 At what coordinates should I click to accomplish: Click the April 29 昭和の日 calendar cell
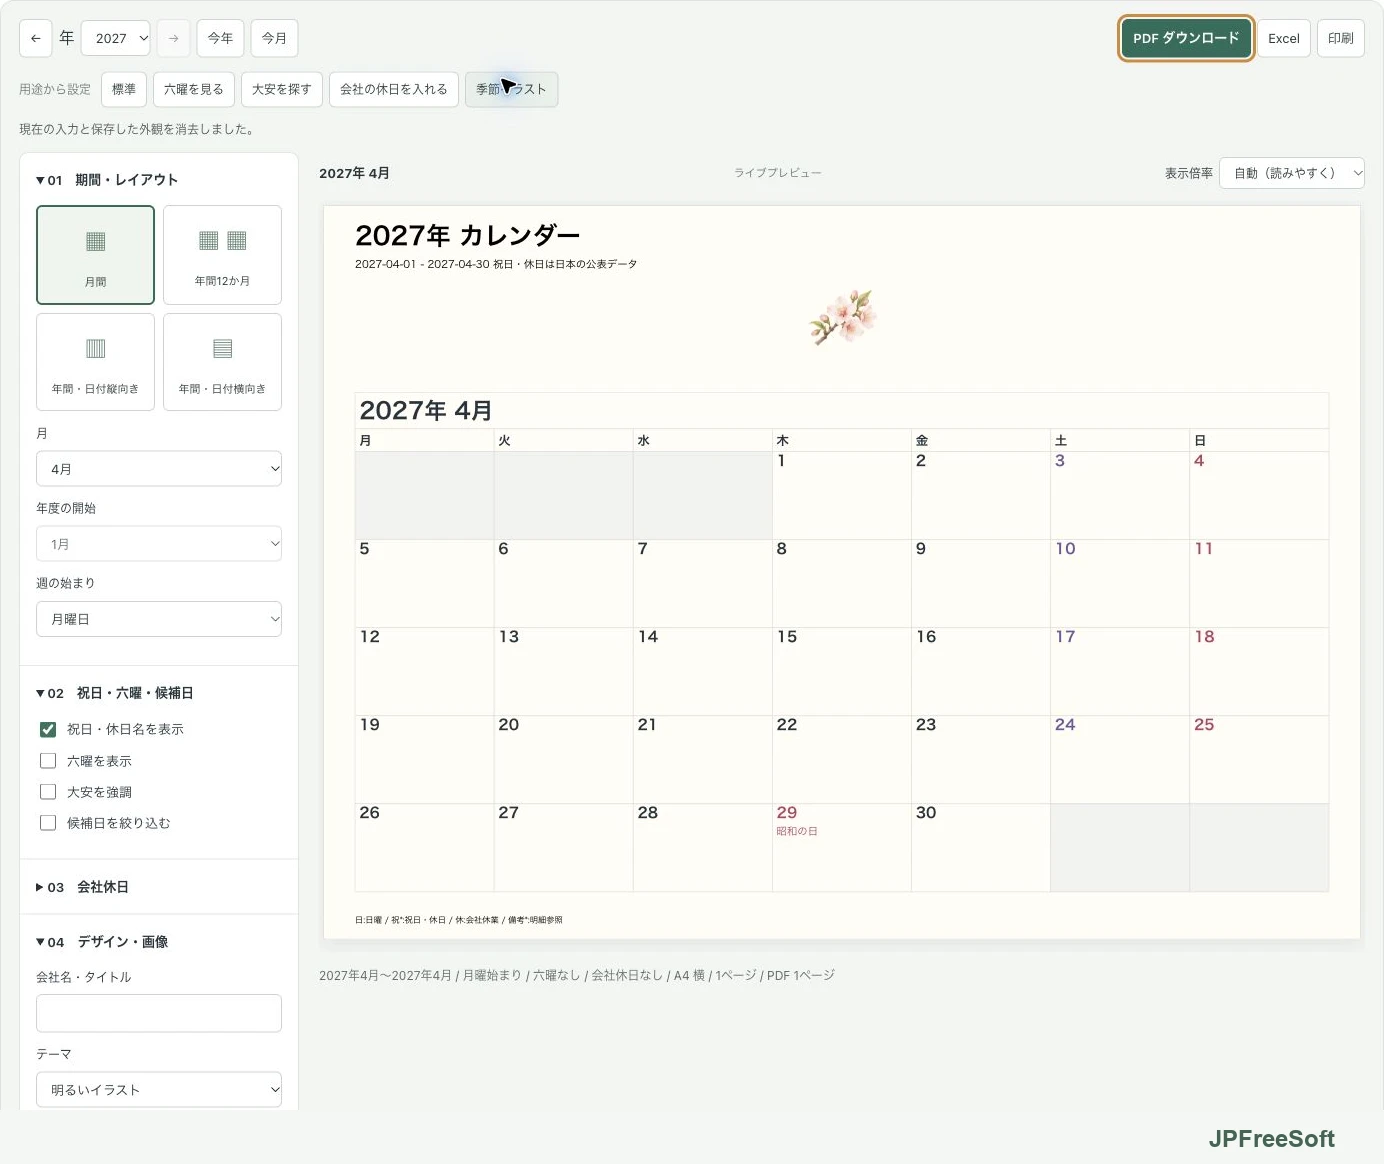tap(842, 847)
